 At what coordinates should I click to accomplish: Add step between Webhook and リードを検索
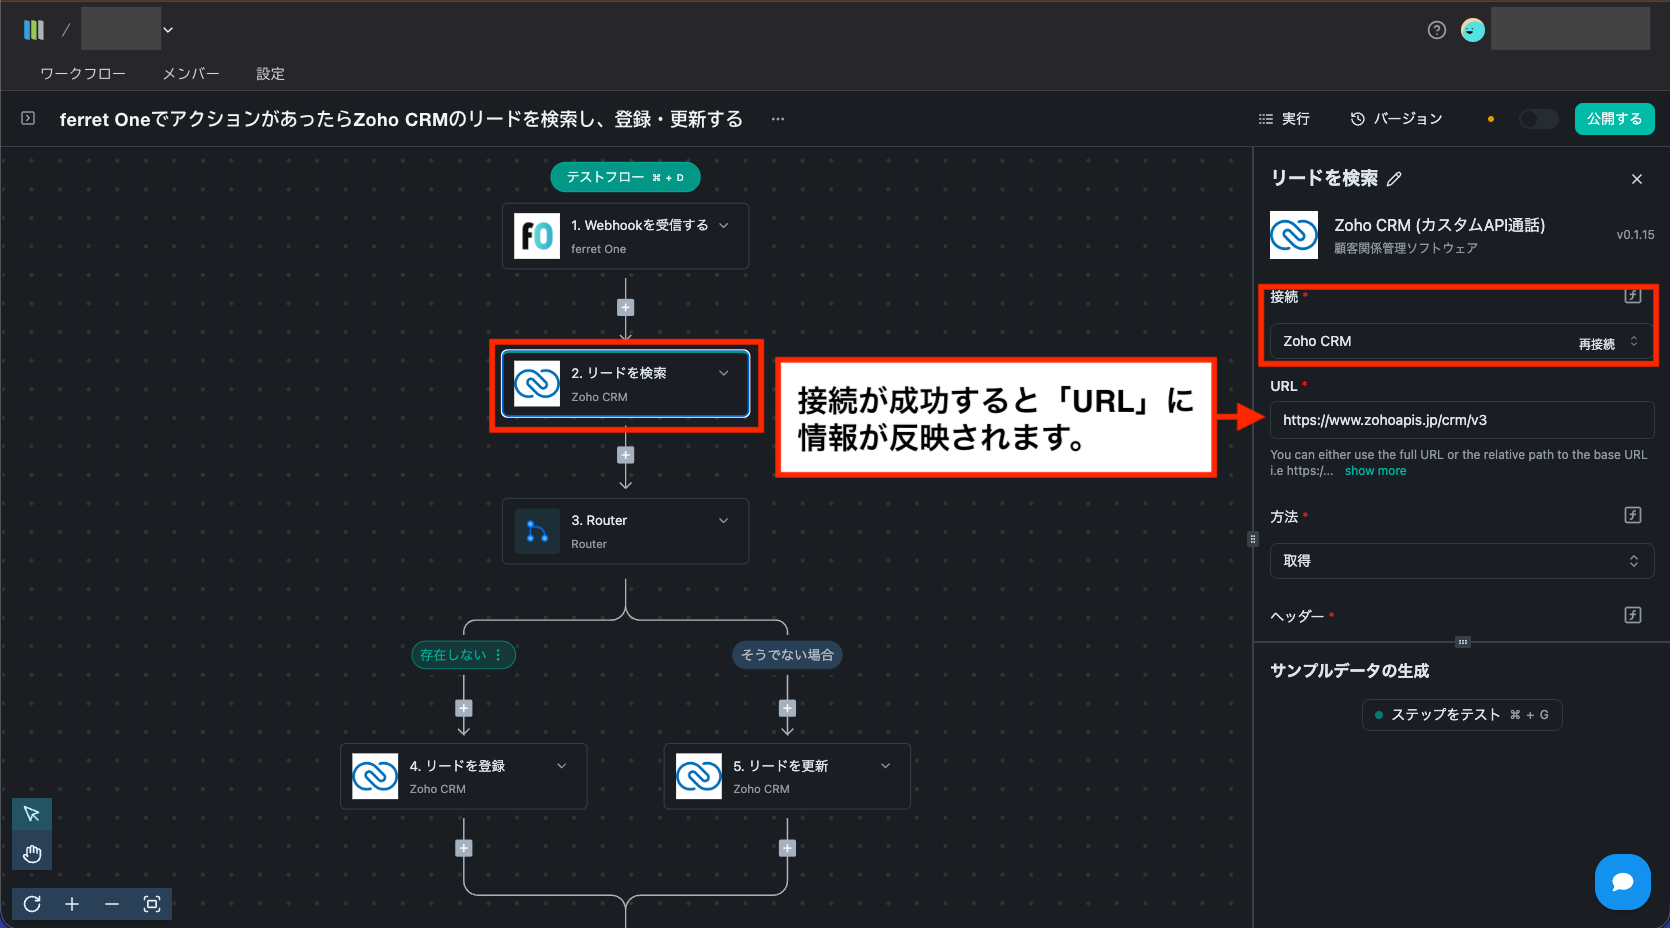626,308
